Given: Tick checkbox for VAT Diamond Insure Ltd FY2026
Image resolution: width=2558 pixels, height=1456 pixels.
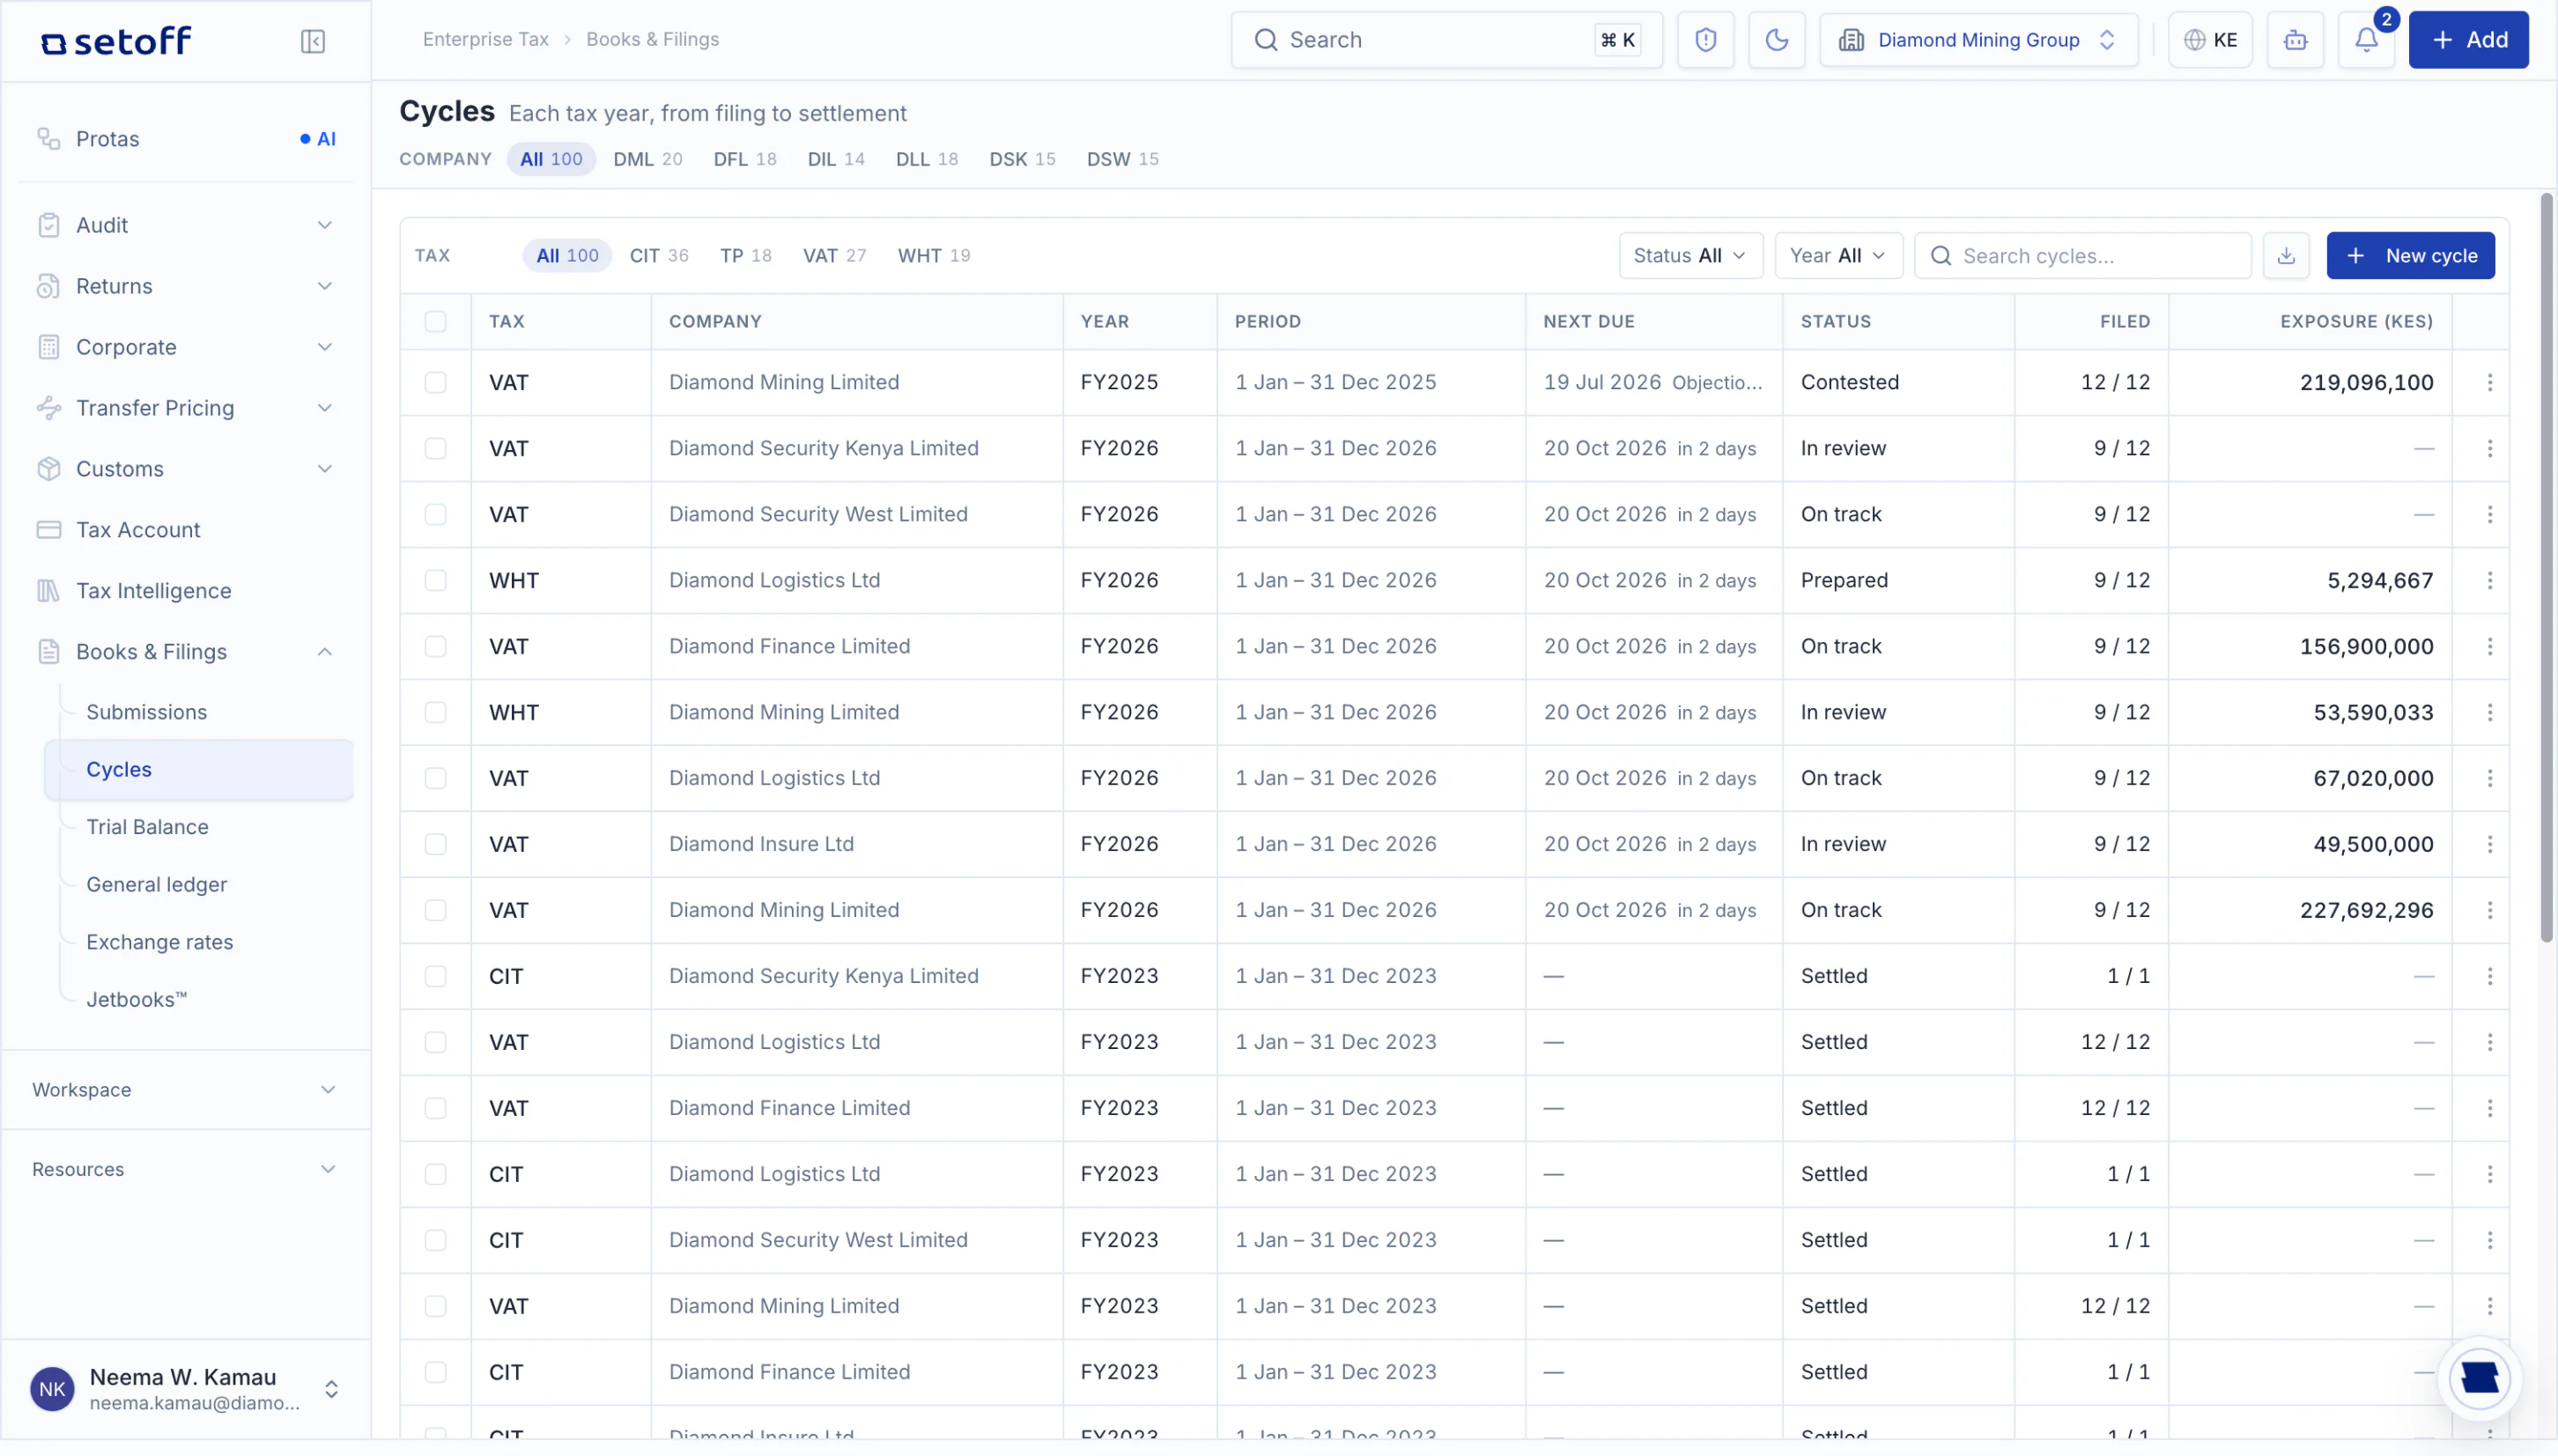Looking at the screenshot, I should click(435, 844).
